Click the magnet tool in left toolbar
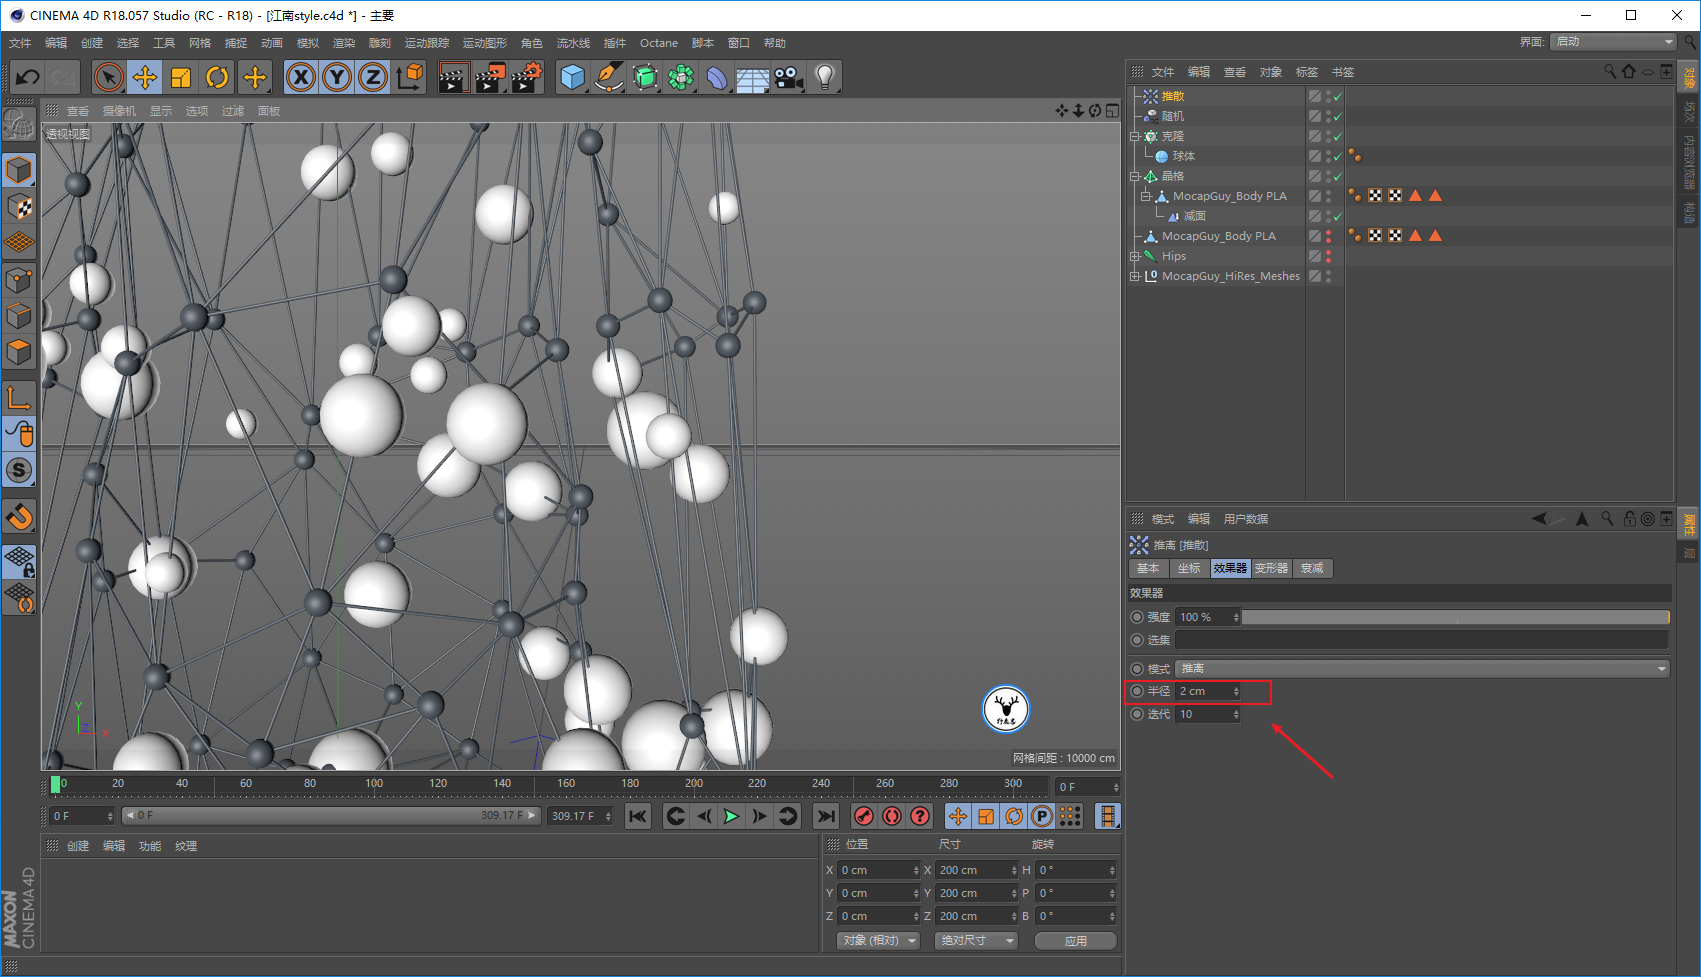1701x977 pixels. click(x=20, y=517)
